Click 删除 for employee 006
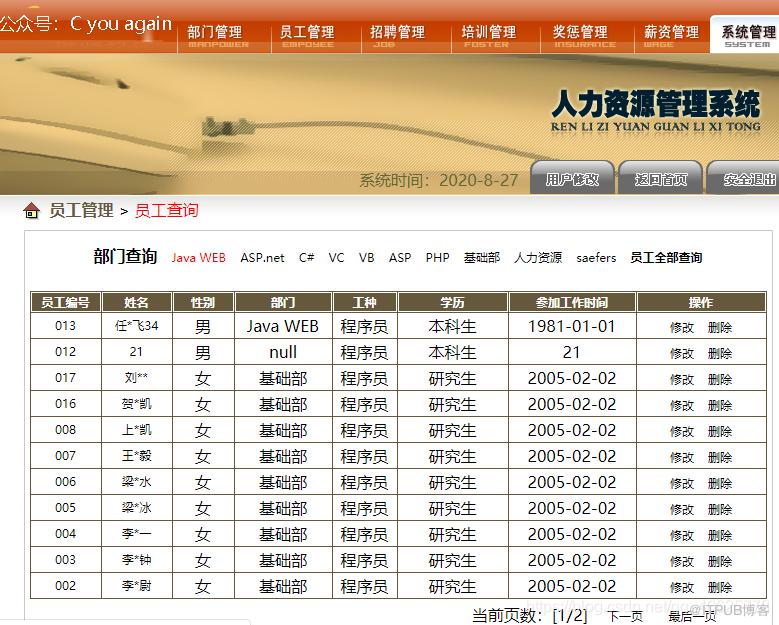779x625 pixels. click(720, 483)
